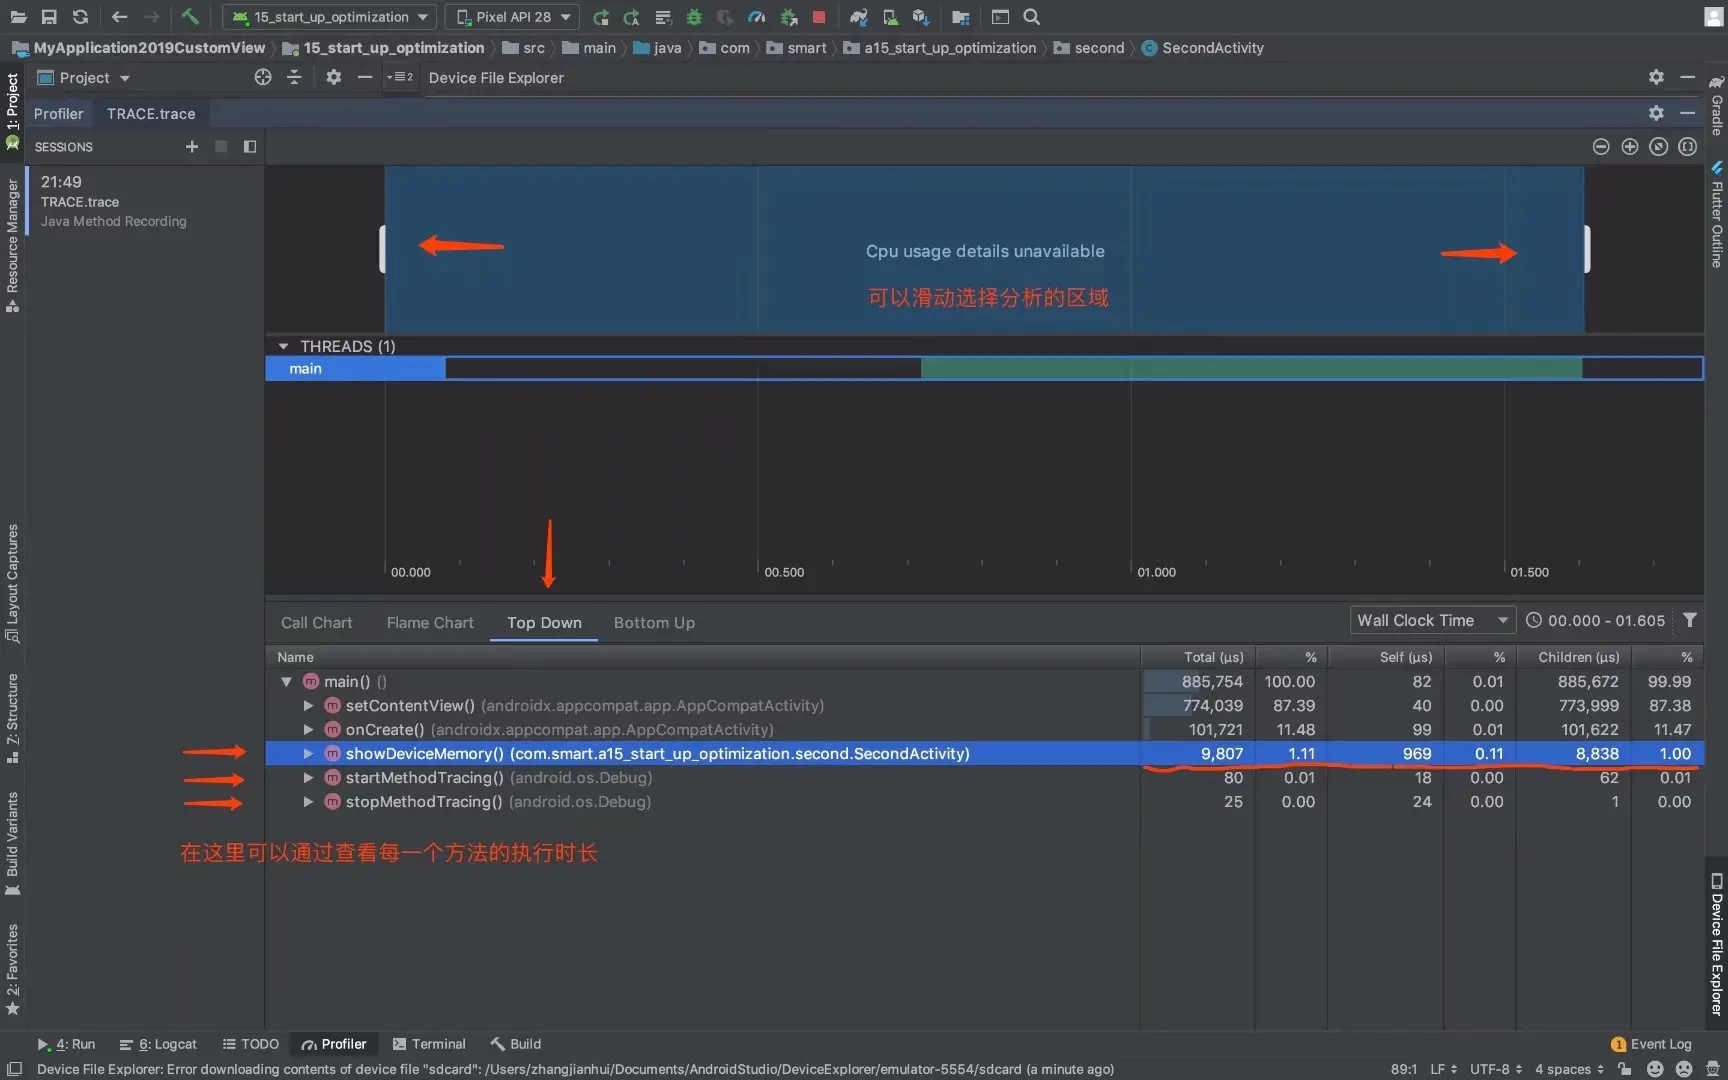Open the run configuration dropdown

(329, 17)
